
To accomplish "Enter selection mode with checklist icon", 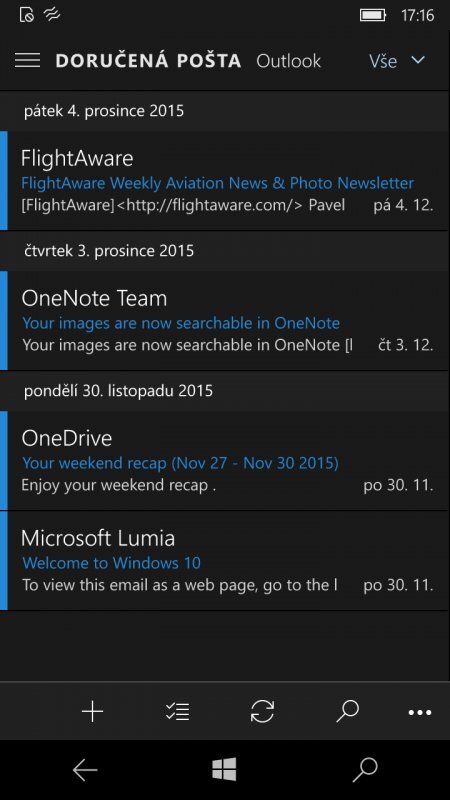I will coord(178,711).
